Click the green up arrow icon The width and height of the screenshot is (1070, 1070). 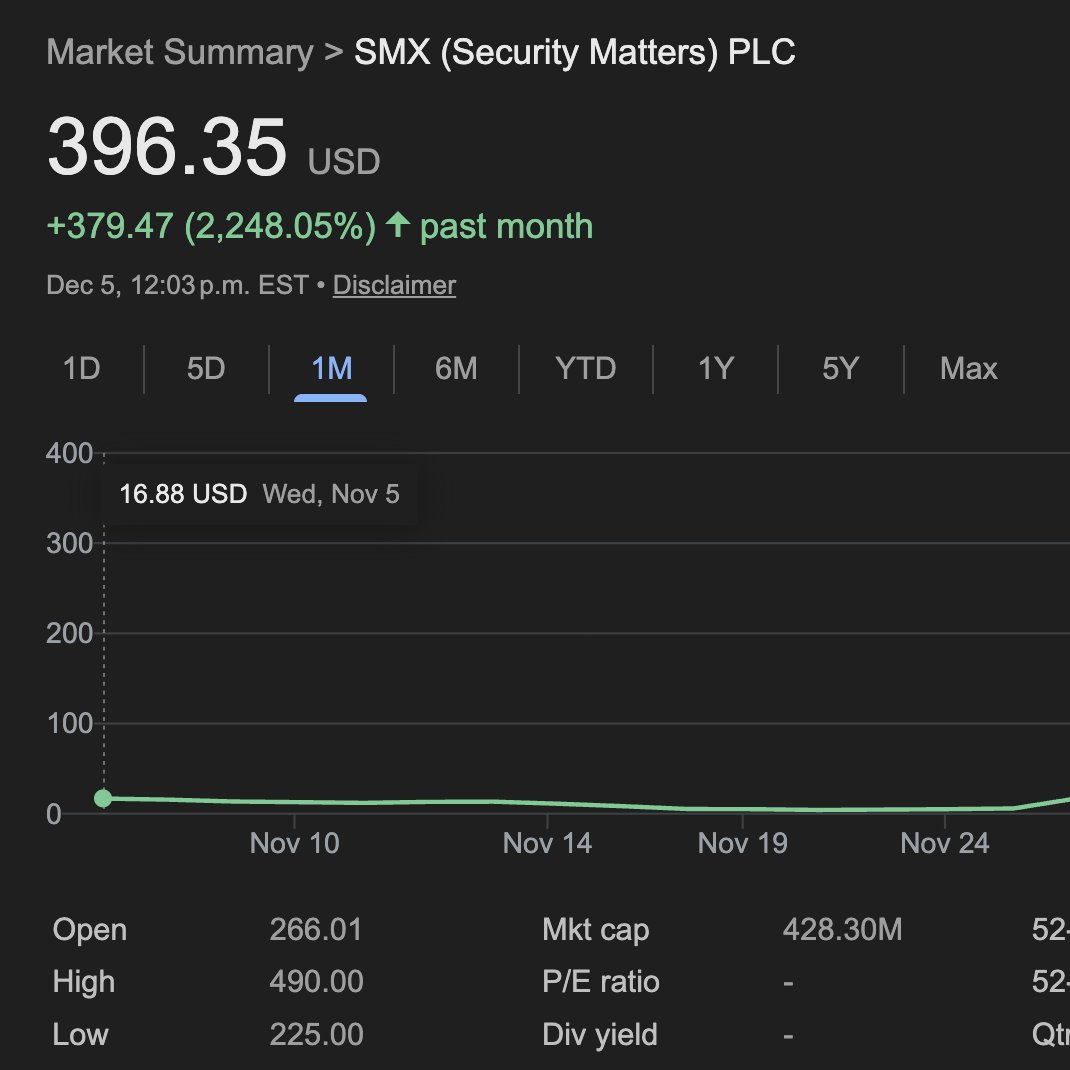coord(398,225)
